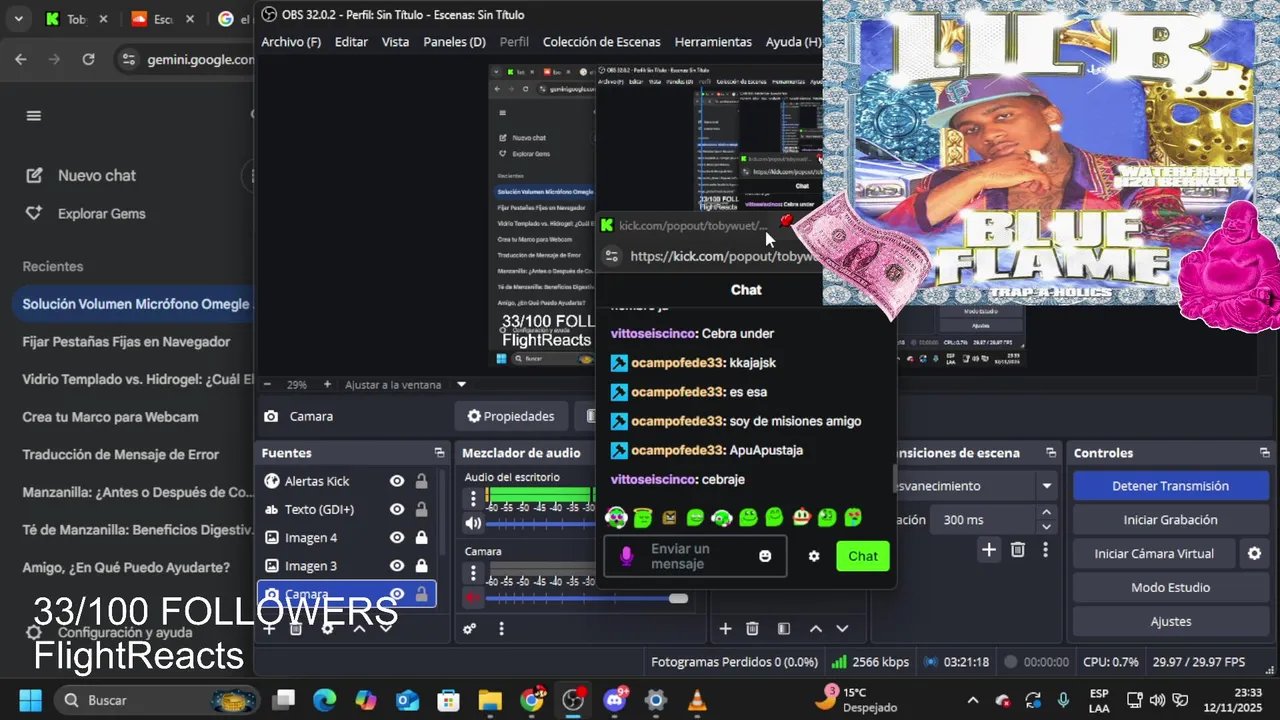Viewport: 1280px width, 720px height.
Task: Open OBS Ajustes
Action: [x=1170, y=621]
